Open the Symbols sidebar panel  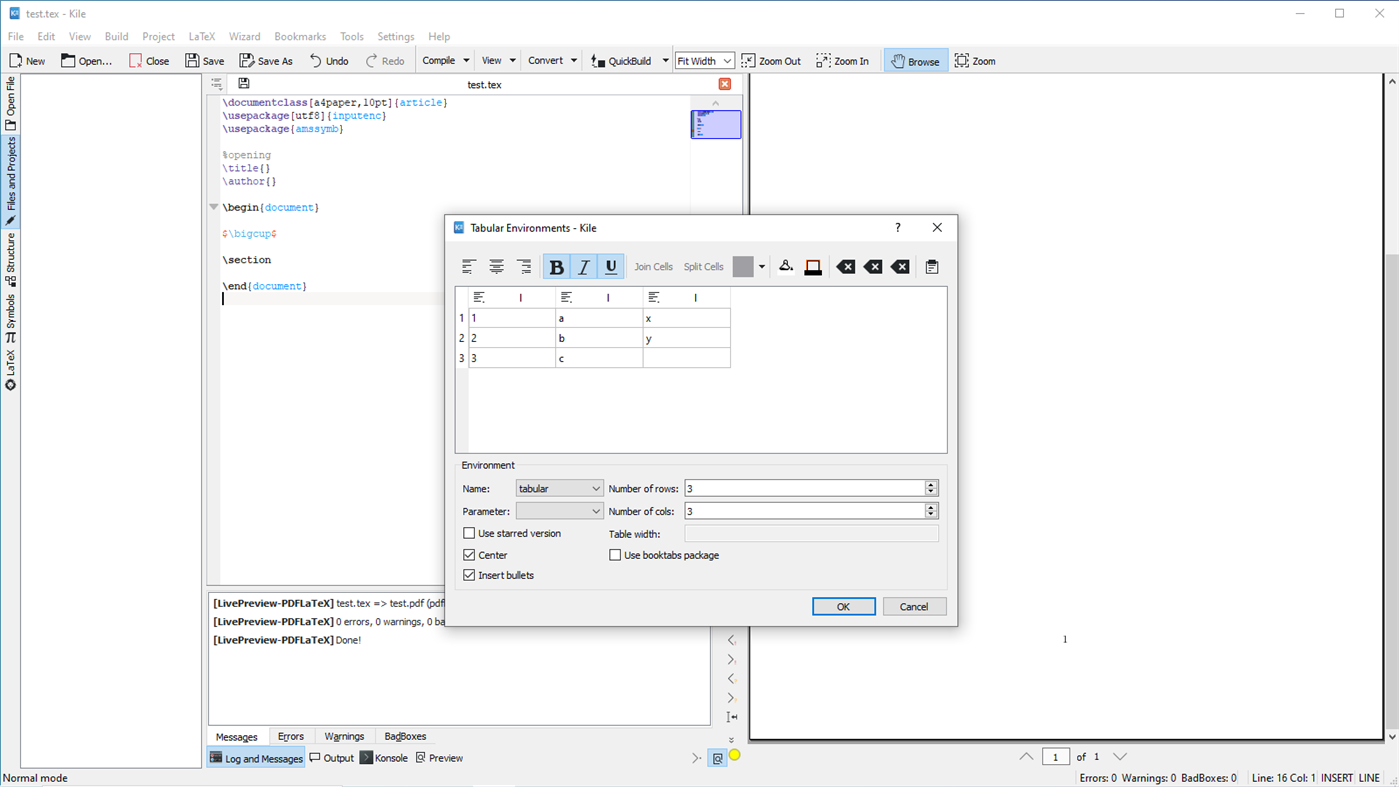[x=11, y=312]
